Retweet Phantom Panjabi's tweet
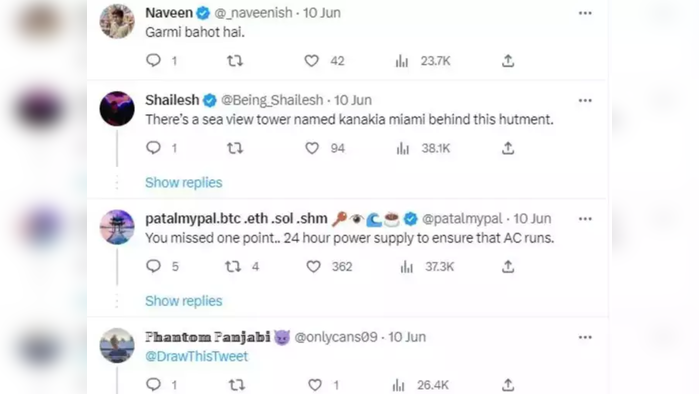 (x=236, y=385)
